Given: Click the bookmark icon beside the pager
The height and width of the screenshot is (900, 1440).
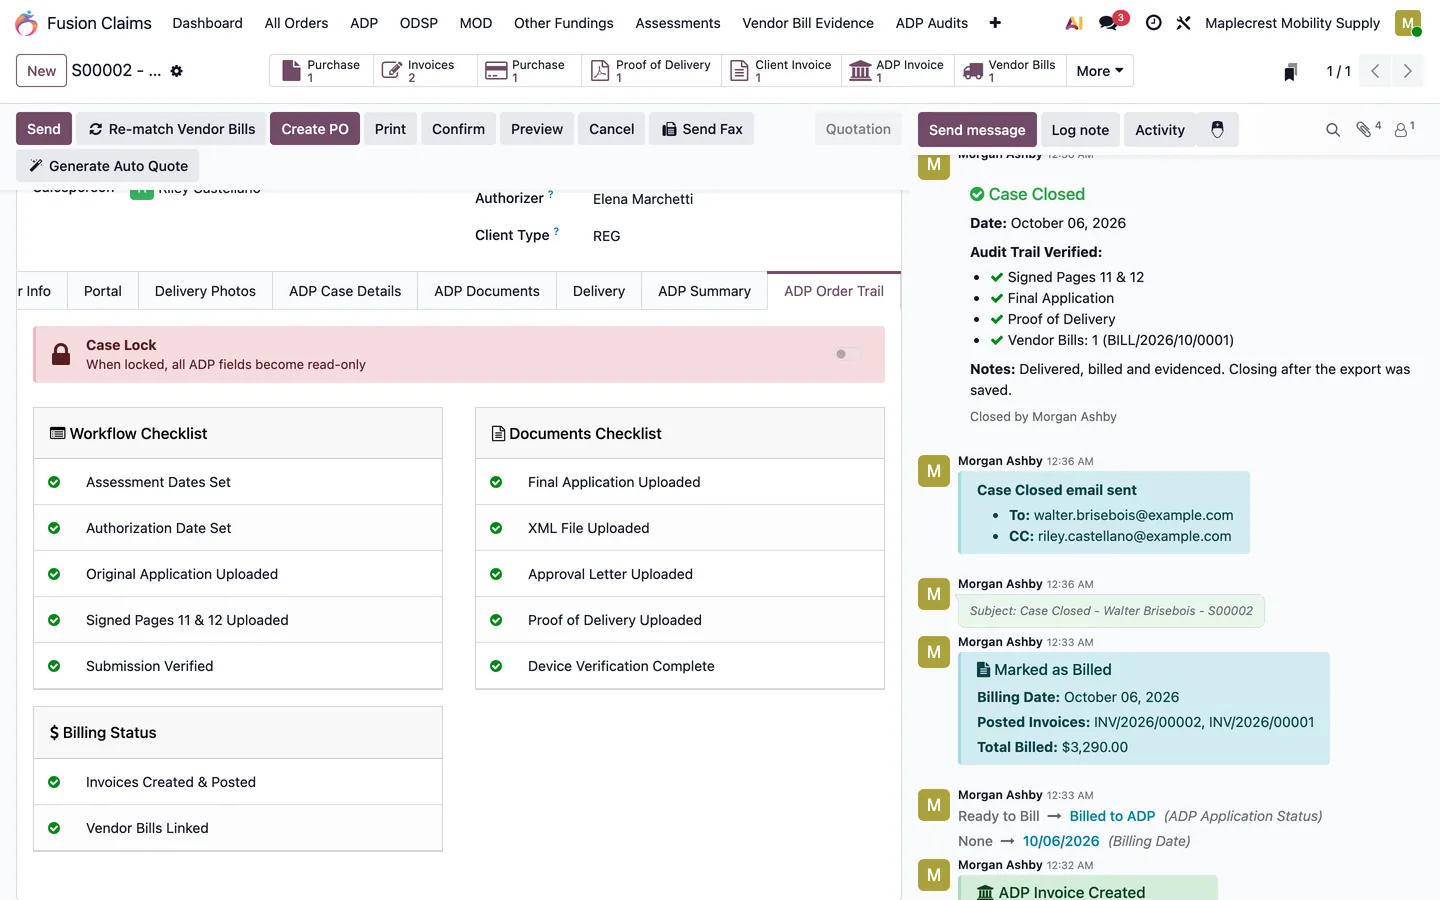Looking at the screenshot, I should [x=1291, y=71].
